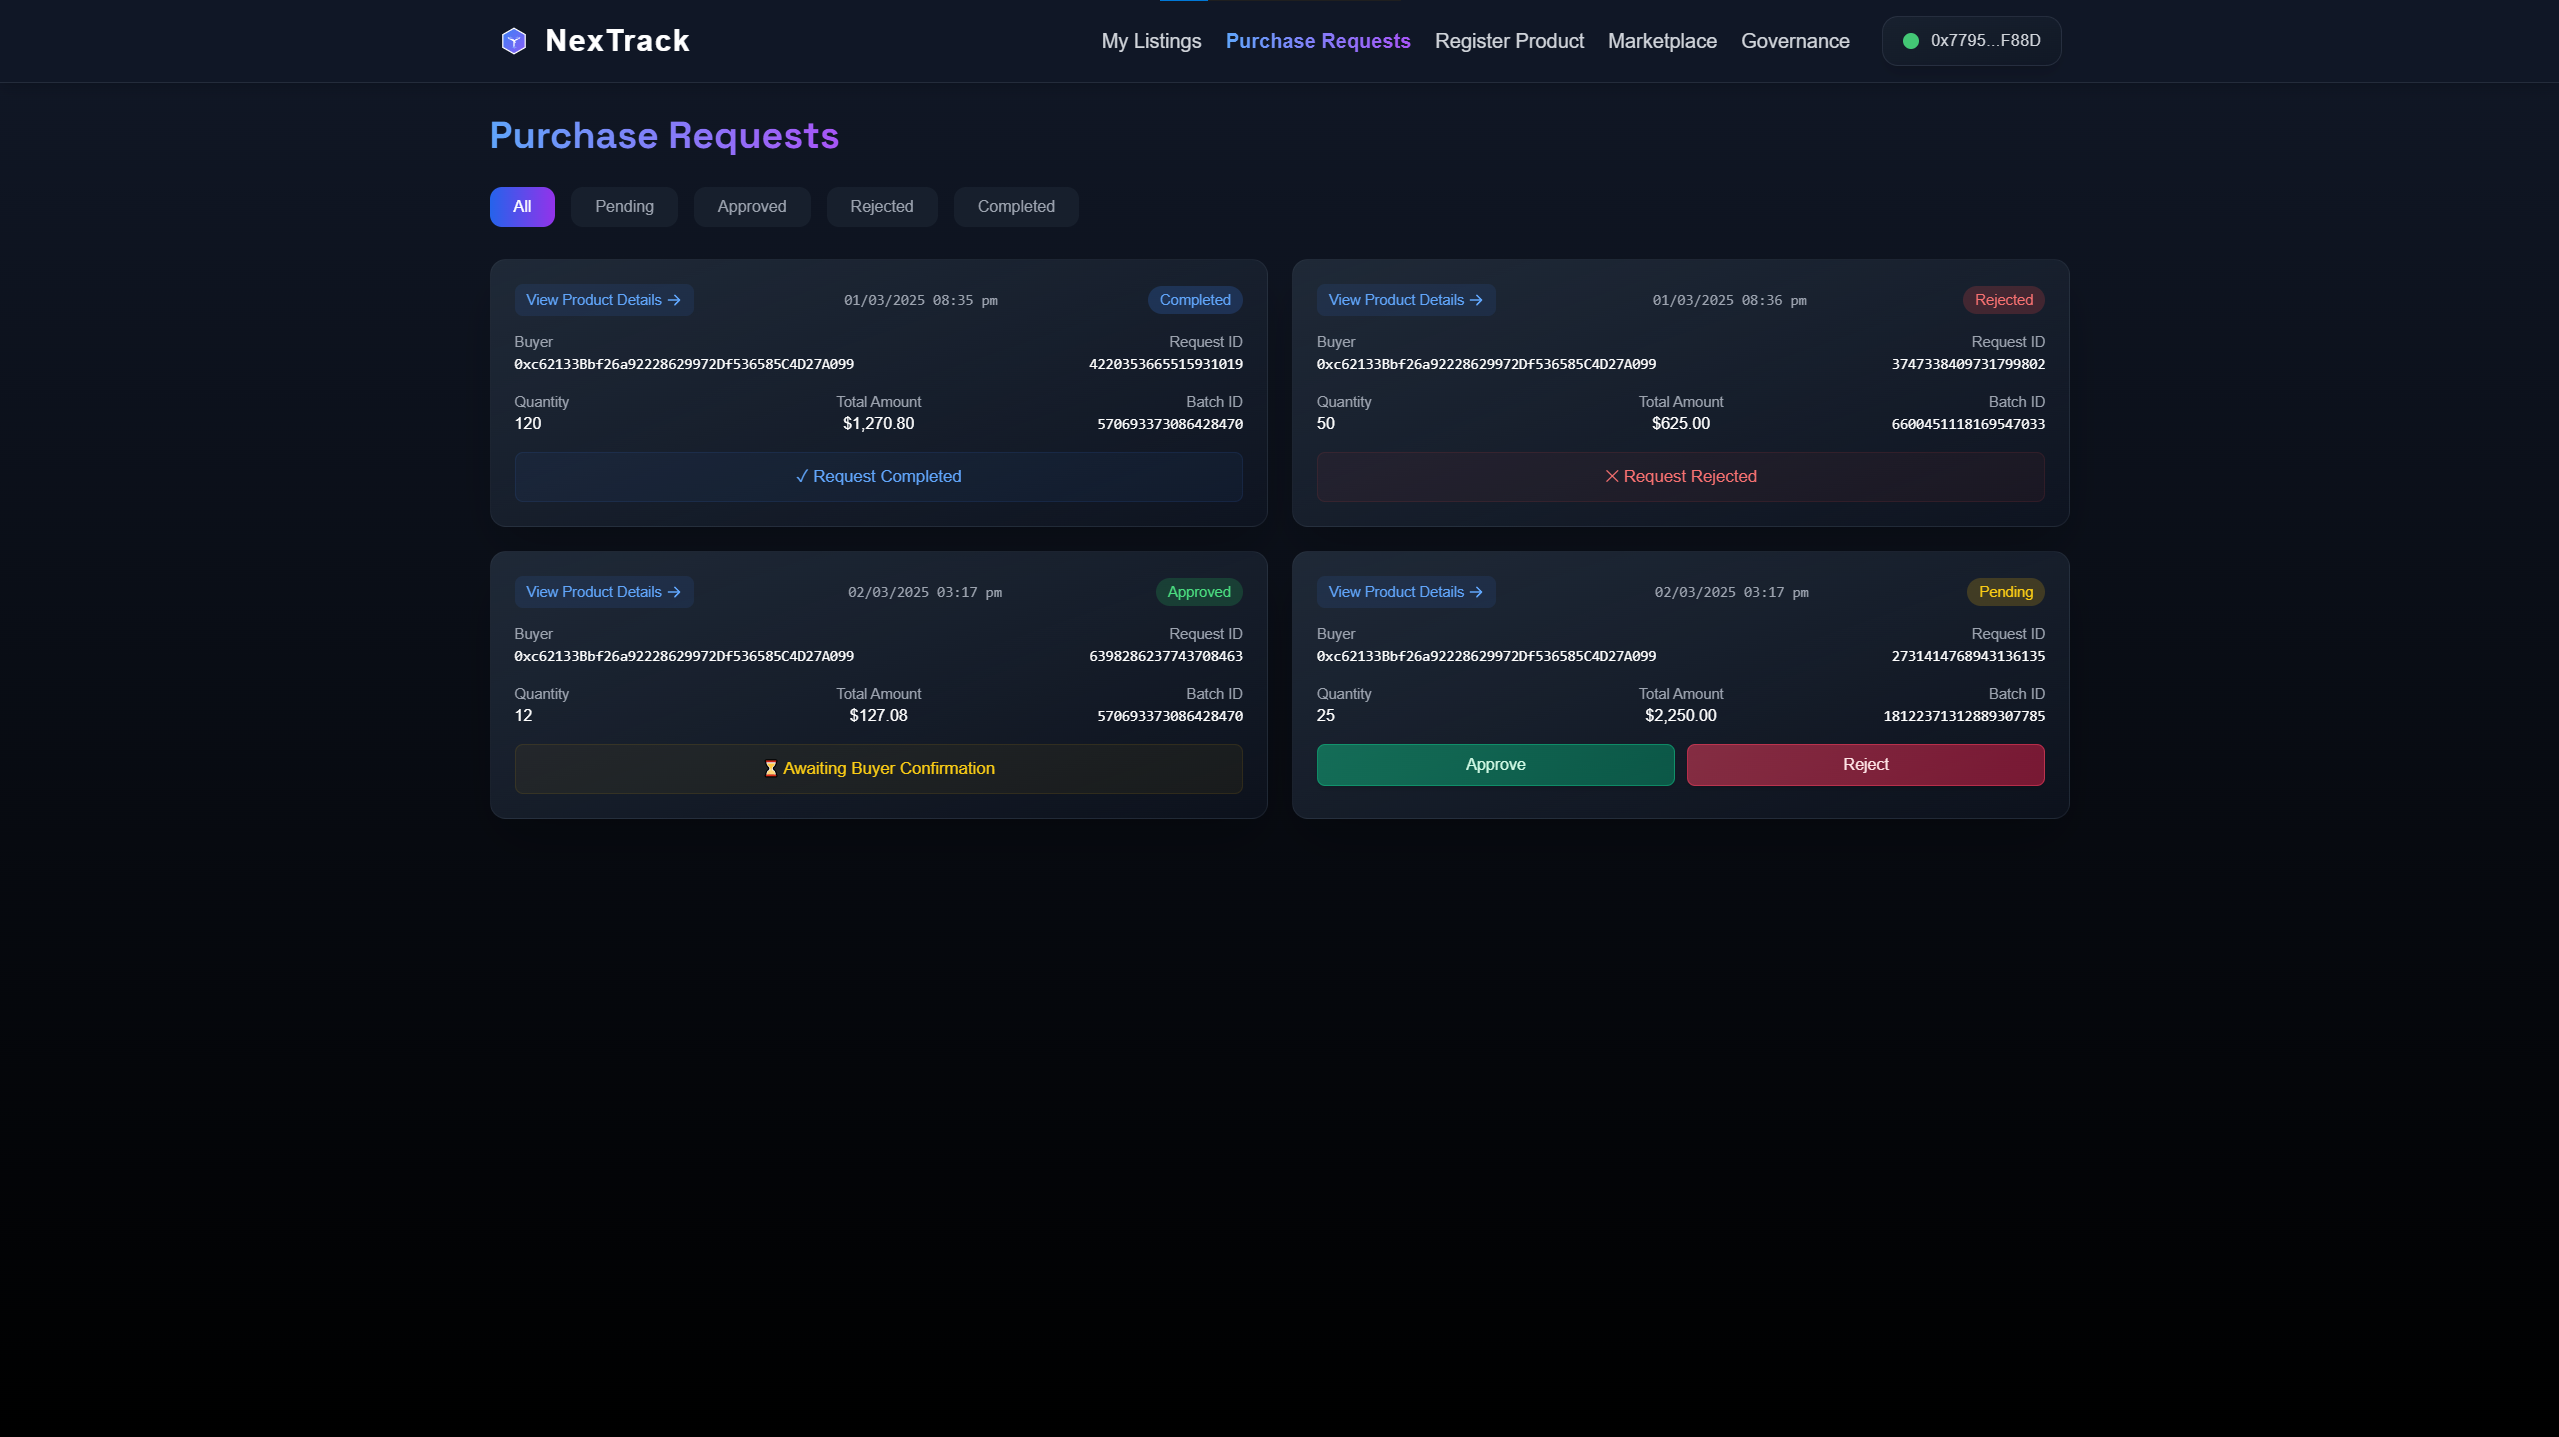Go to My Listings page
Viewport: 2559px width, 1437px height.
[x=1151, y=41]
